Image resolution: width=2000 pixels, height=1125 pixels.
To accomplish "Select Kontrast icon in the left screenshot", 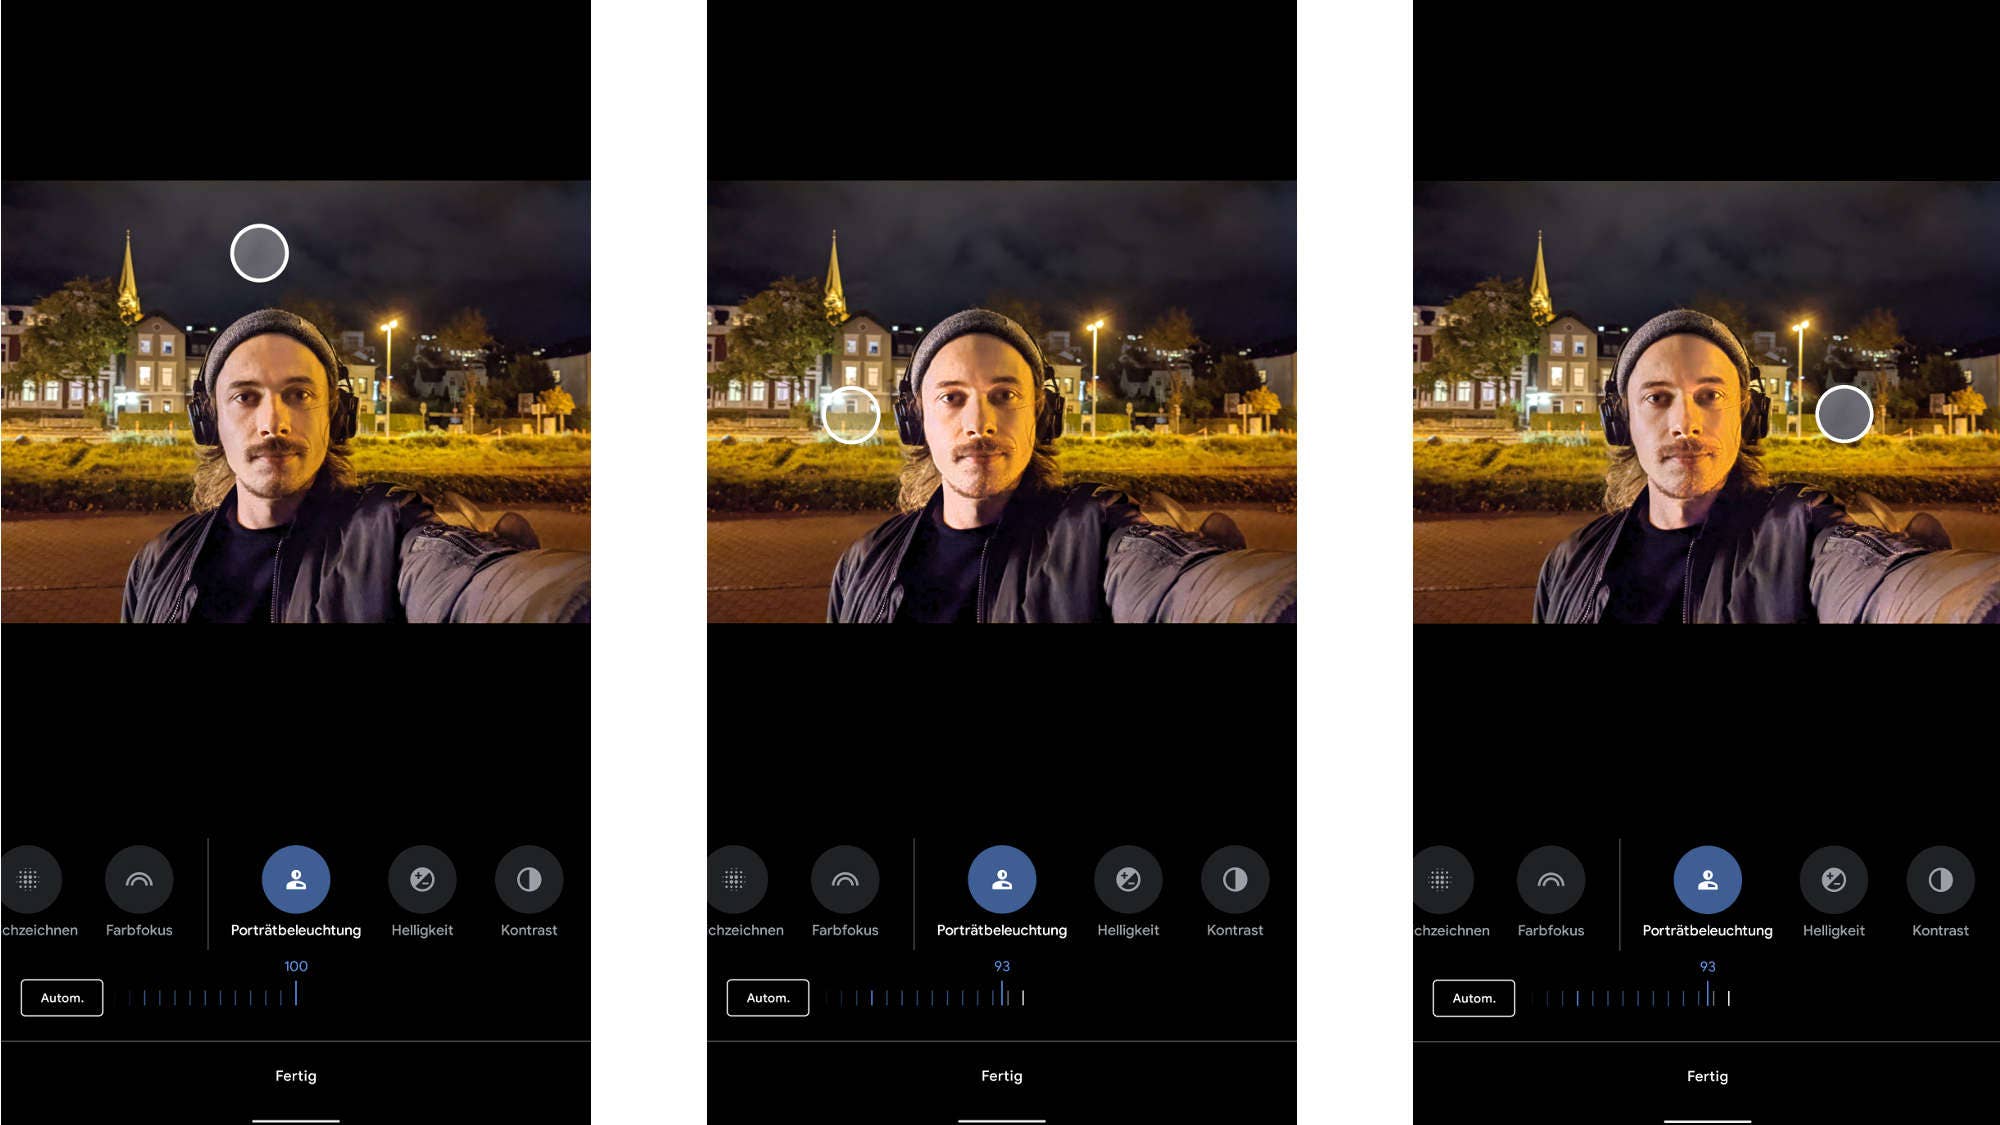I will click(x=529, y=879).
